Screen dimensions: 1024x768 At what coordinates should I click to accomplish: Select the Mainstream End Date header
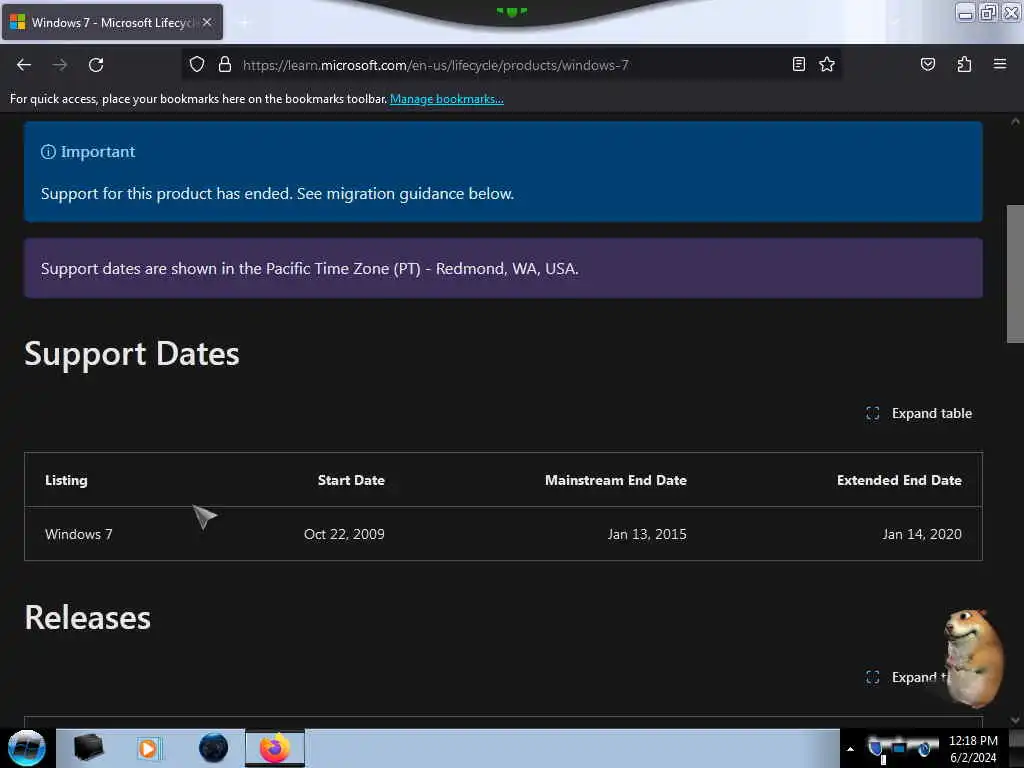(616, 480)
